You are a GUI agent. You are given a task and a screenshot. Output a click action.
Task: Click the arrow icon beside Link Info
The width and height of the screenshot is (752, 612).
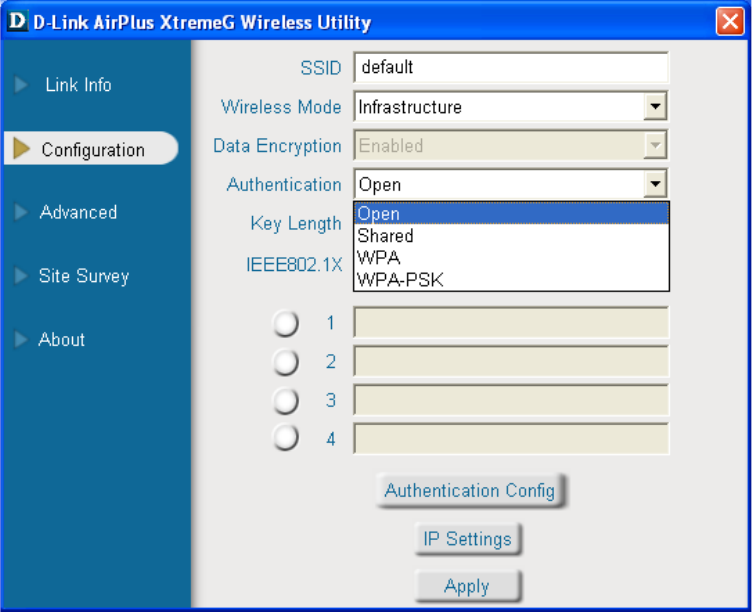(21, 84)
